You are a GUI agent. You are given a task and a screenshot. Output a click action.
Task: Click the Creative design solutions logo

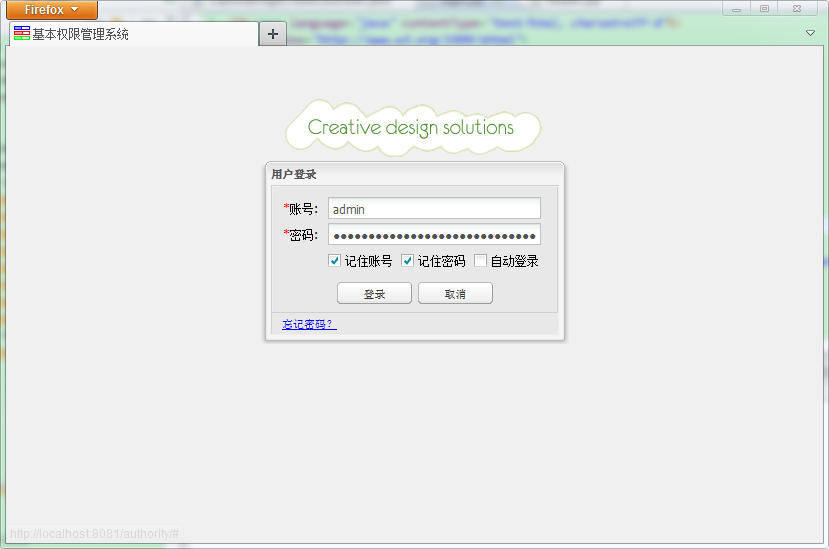[413, 127]
